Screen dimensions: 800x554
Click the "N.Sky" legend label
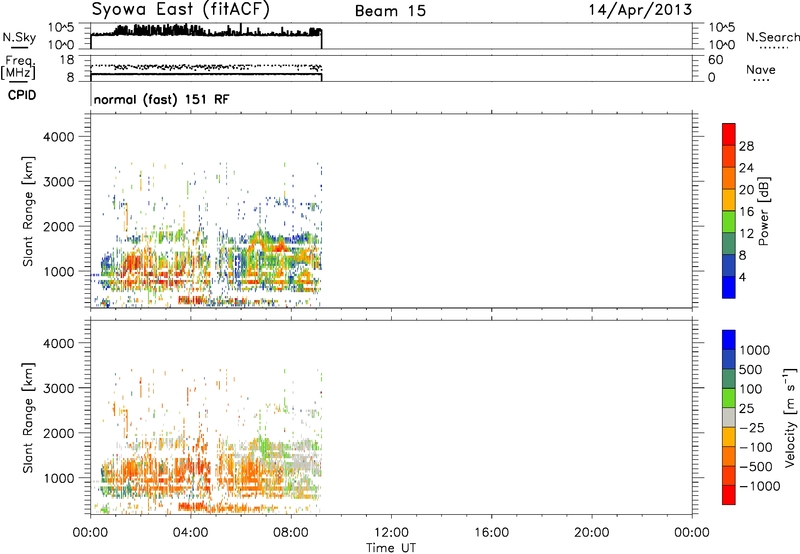pyautogui.click(x=19, y=37)
